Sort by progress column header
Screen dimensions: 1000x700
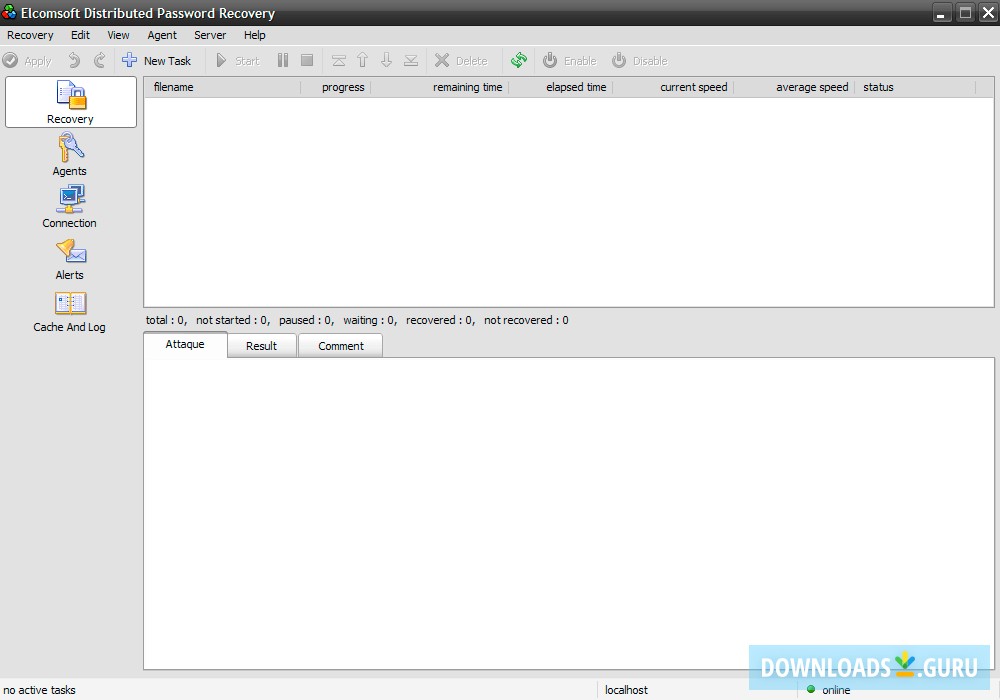click(336, 87)
